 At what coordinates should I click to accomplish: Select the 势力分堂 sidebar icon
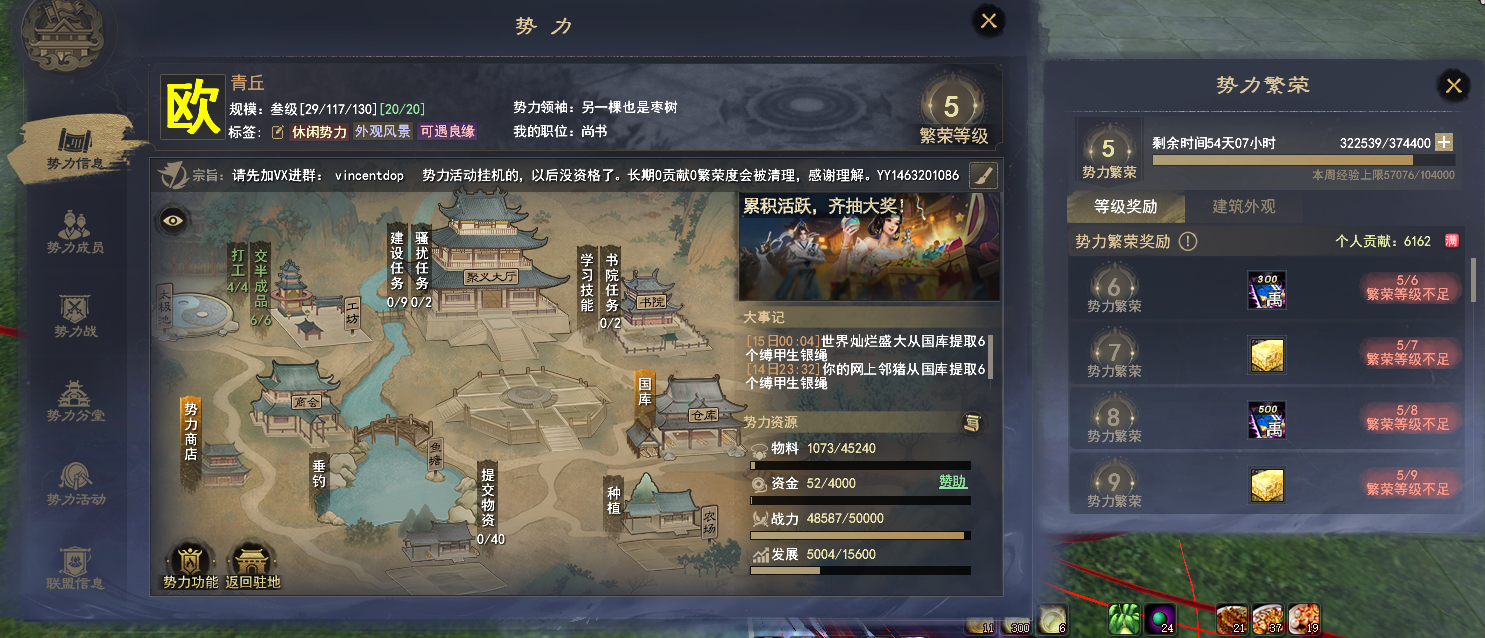pyautogui.click(x=76, y=400)
